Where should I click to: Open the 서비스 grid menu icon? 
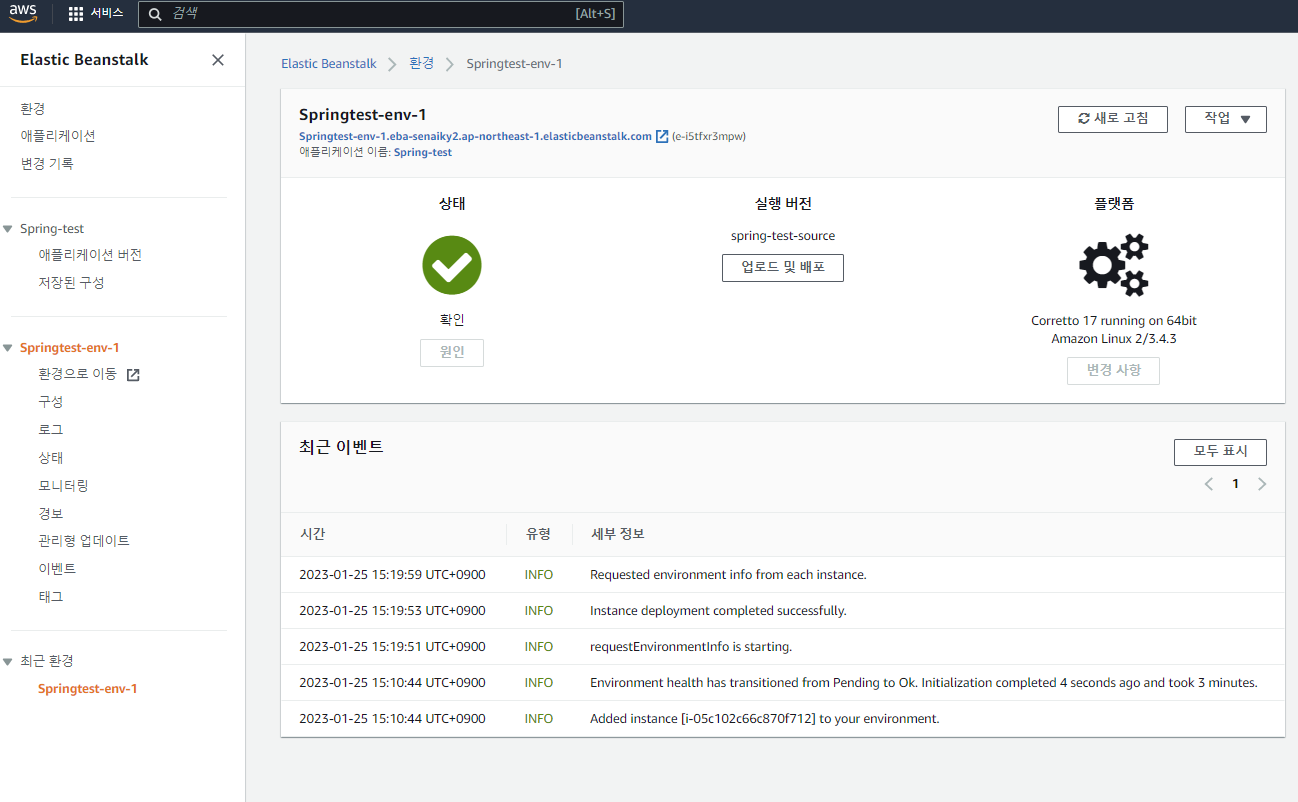(x=76, y=14)
